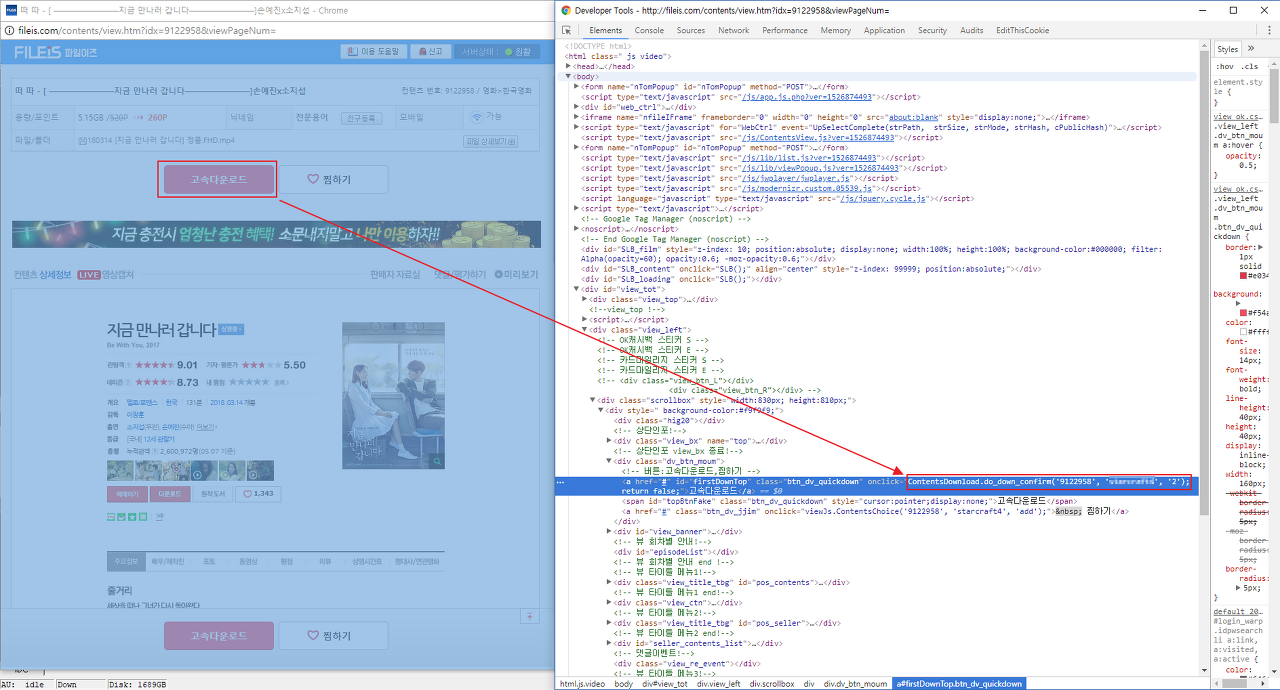This screenshot has width=1280, height=690.
Task: Toggle the .cls class editor option
Action: [1250, 66]
